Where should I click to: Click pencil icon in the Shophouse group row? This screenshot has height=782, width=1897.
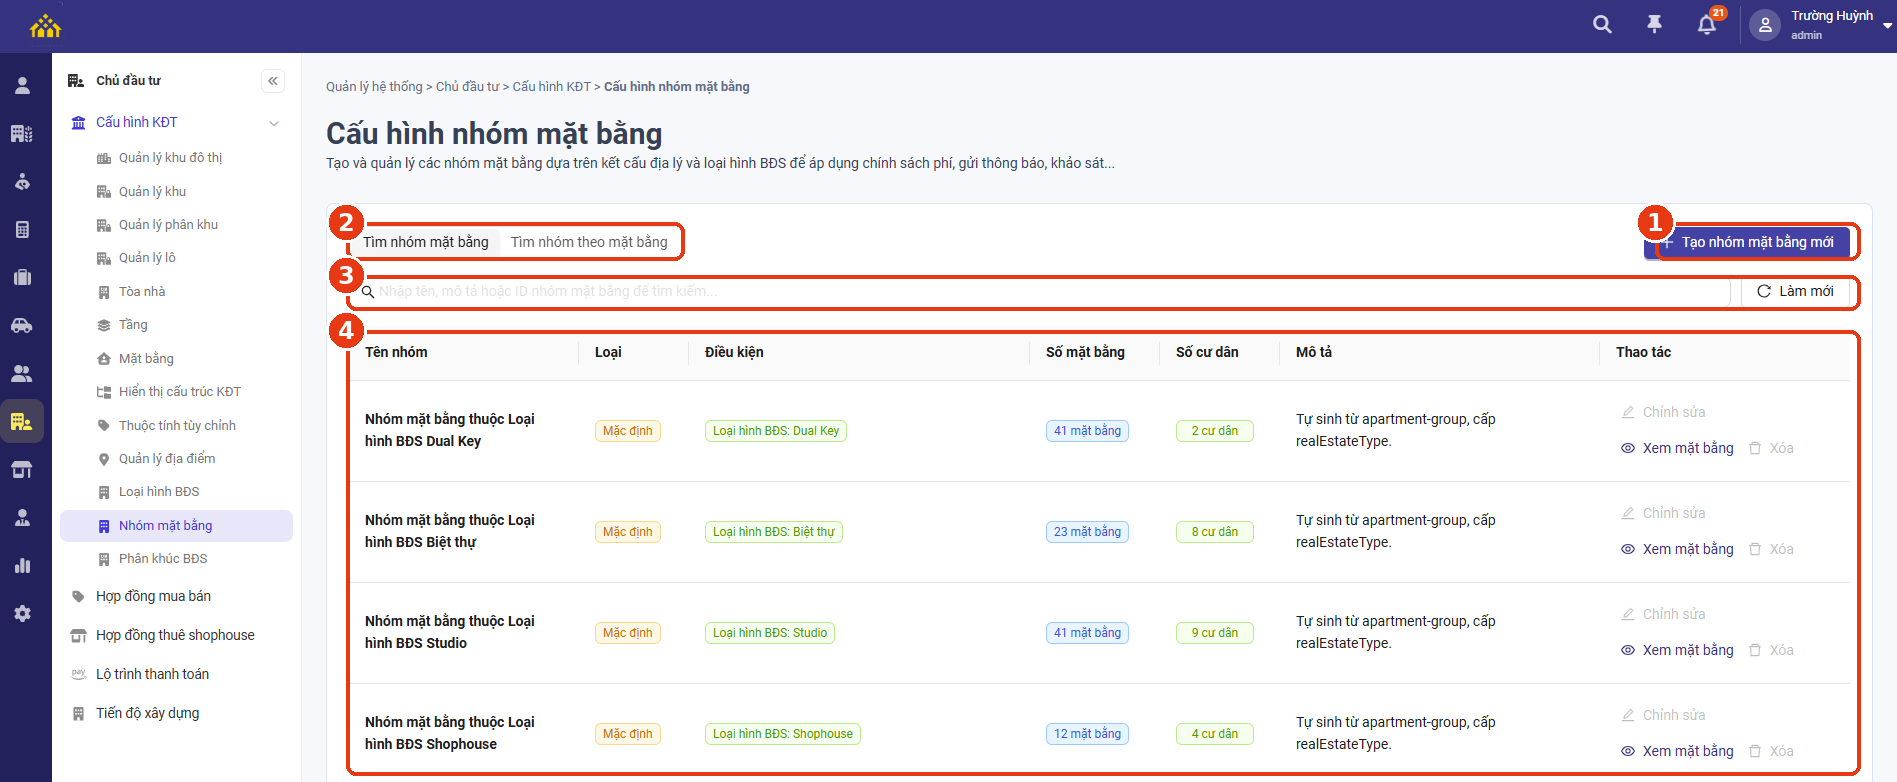coord(1628,715)
